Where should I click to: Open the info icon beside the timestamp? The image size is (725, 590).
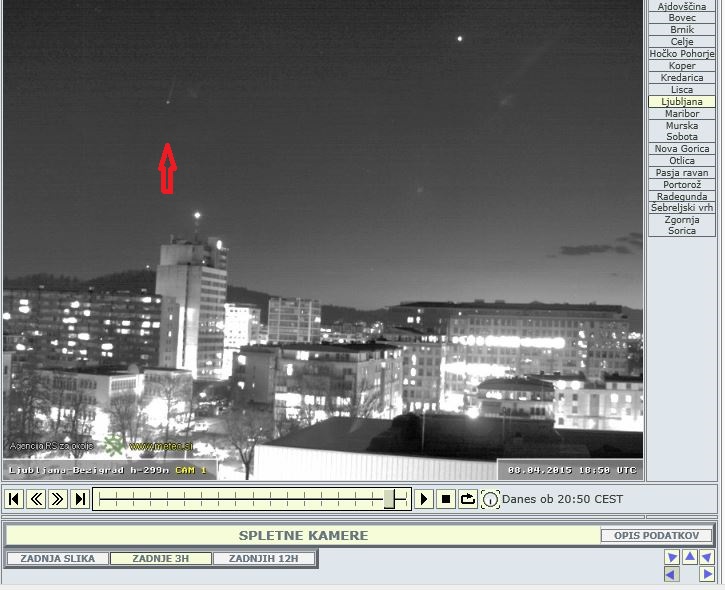tap(490, 499)
